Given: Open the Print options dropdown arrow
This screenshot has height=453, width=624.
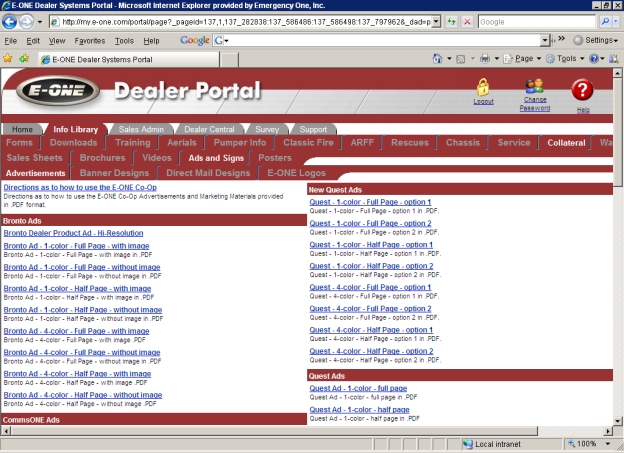Looking at the screenshot, I should pos(497,59).
